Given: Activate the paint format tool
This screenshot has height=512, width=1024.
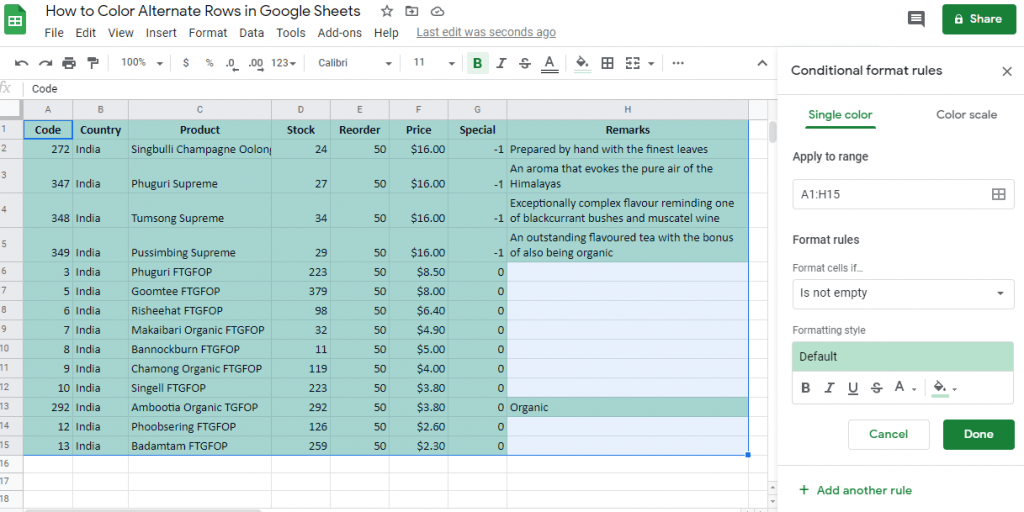Looking at the screenshot, I should [92, 63].
